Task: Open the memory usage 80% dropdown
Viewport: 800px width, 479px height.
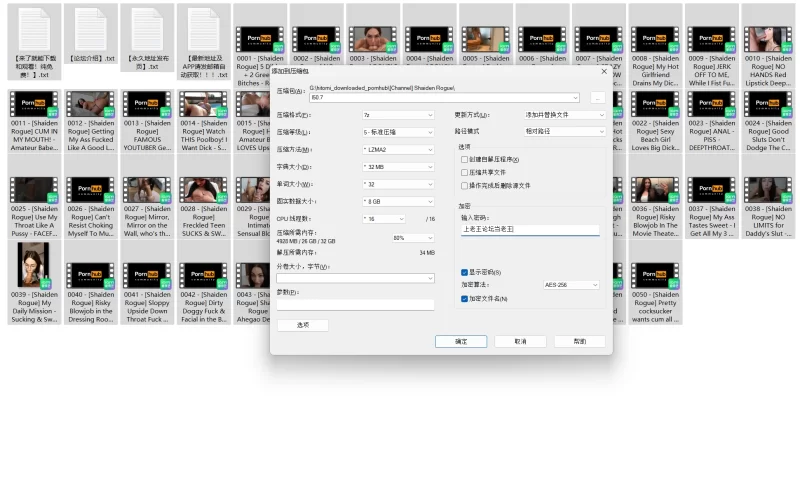Action: pyautogui.click(x=413, y=238)
